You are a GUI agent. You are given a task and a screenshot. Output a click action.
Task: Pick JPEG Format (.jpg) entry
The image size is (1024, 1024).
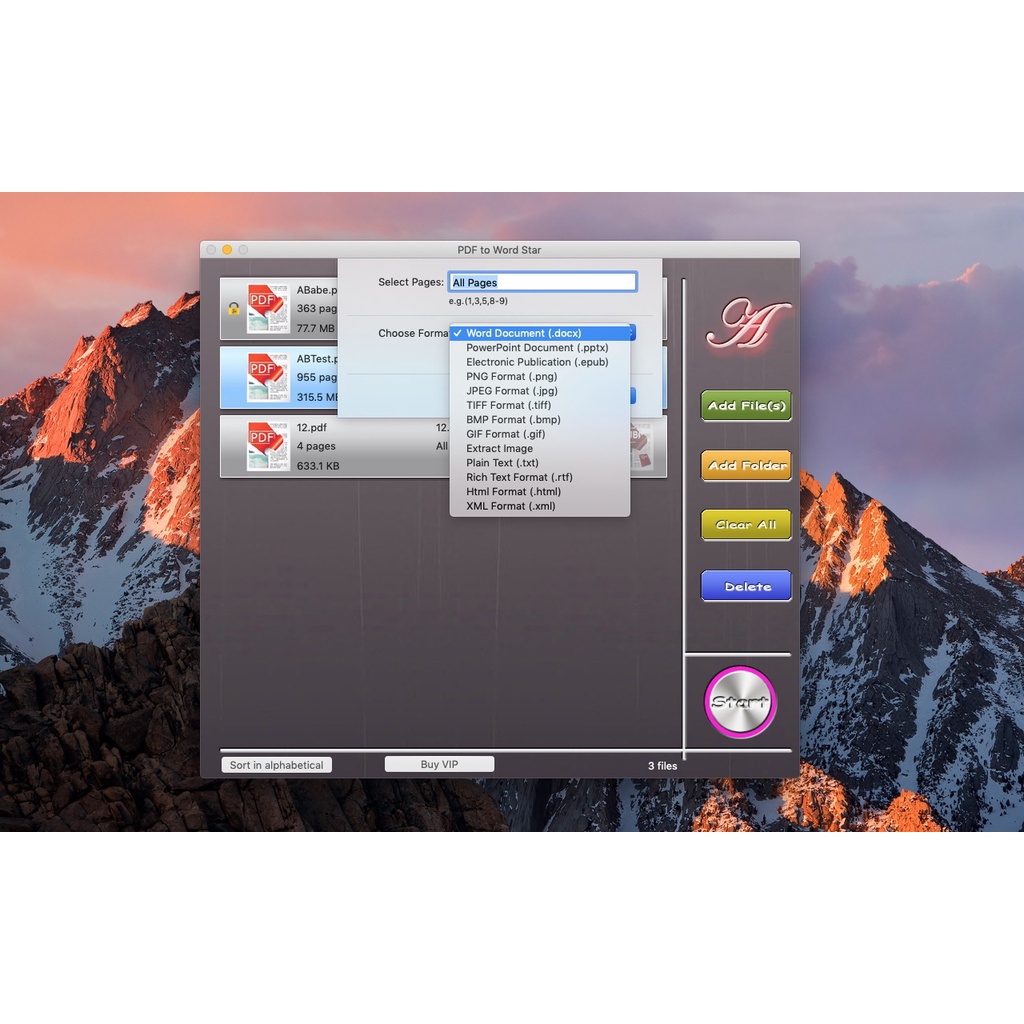(x=539, y=391)
